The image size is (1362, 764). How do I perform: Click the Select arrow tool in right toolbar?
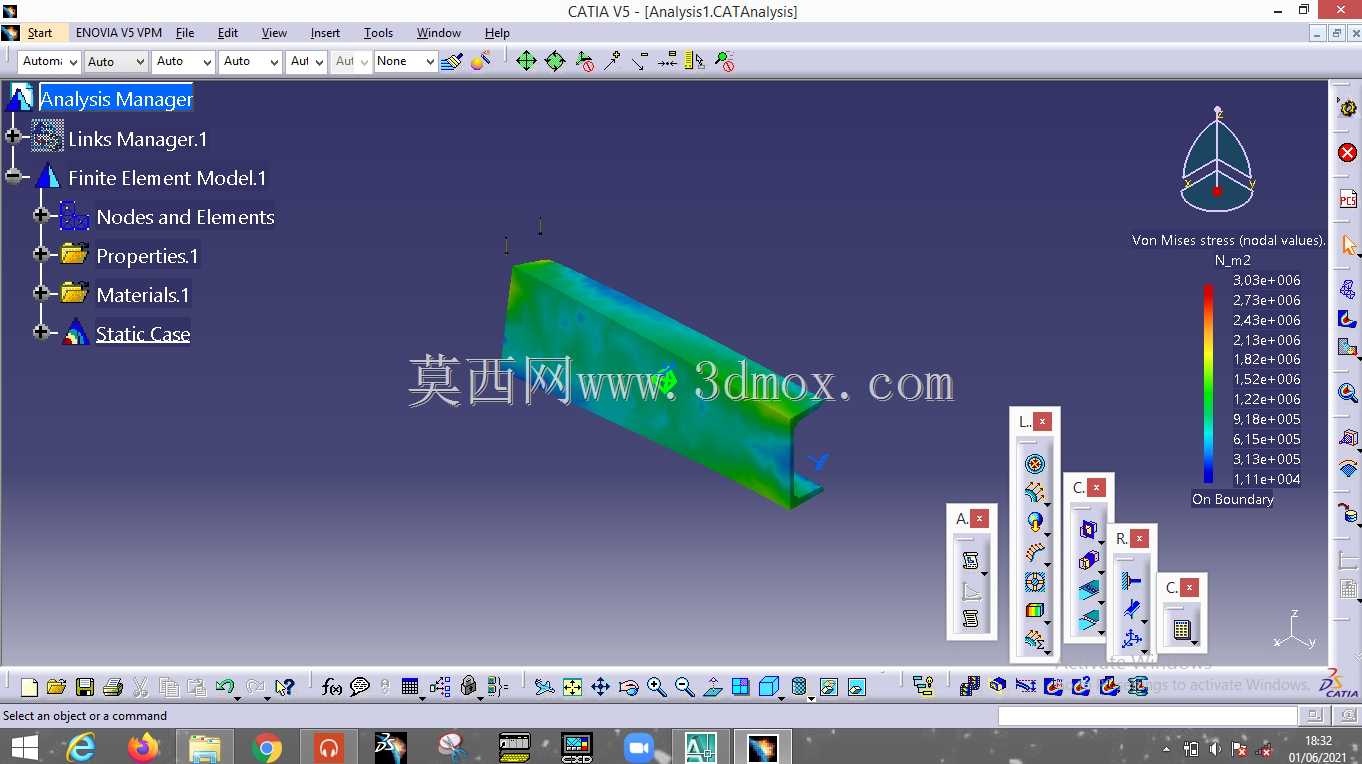(1347, 245)
